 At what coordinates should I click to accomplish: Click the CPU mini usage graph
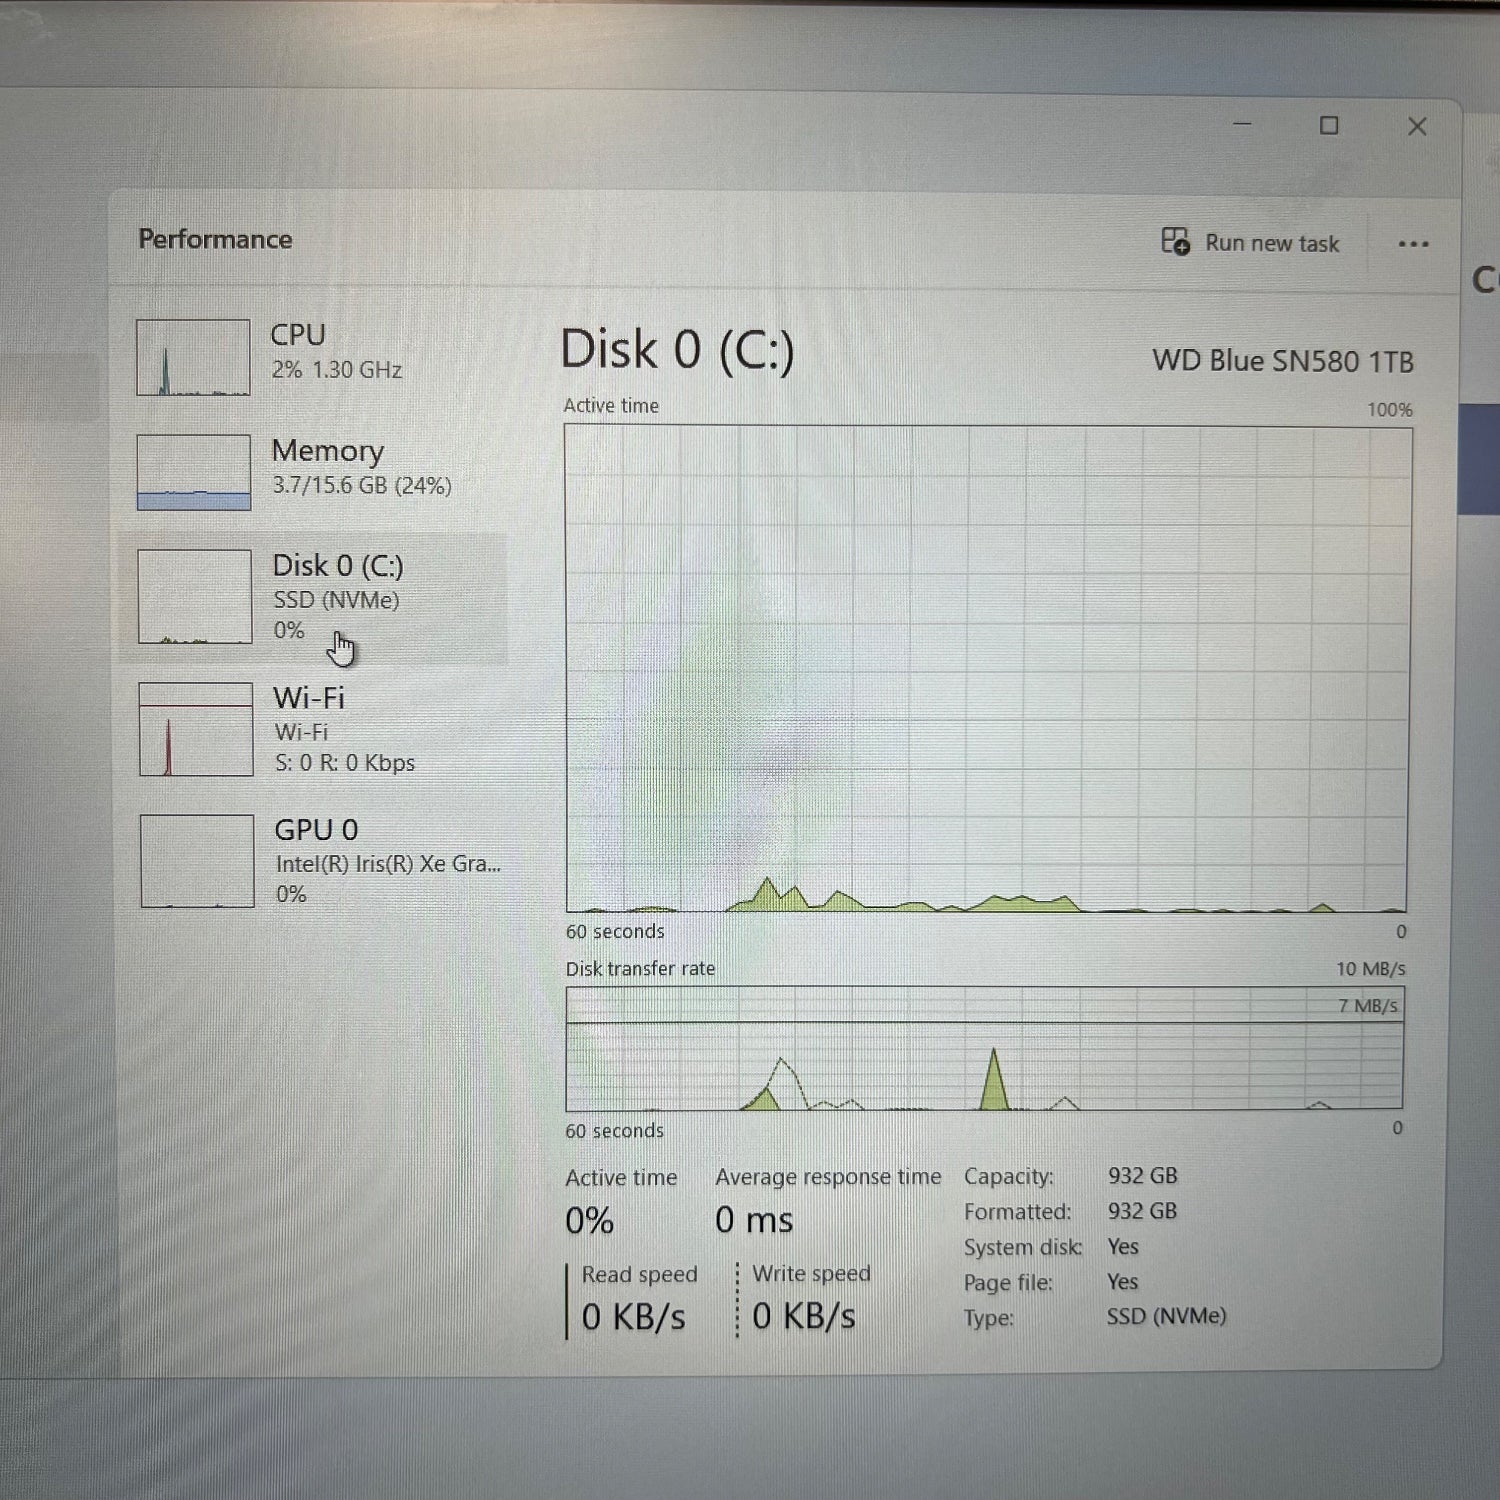(x=193, y=358)
